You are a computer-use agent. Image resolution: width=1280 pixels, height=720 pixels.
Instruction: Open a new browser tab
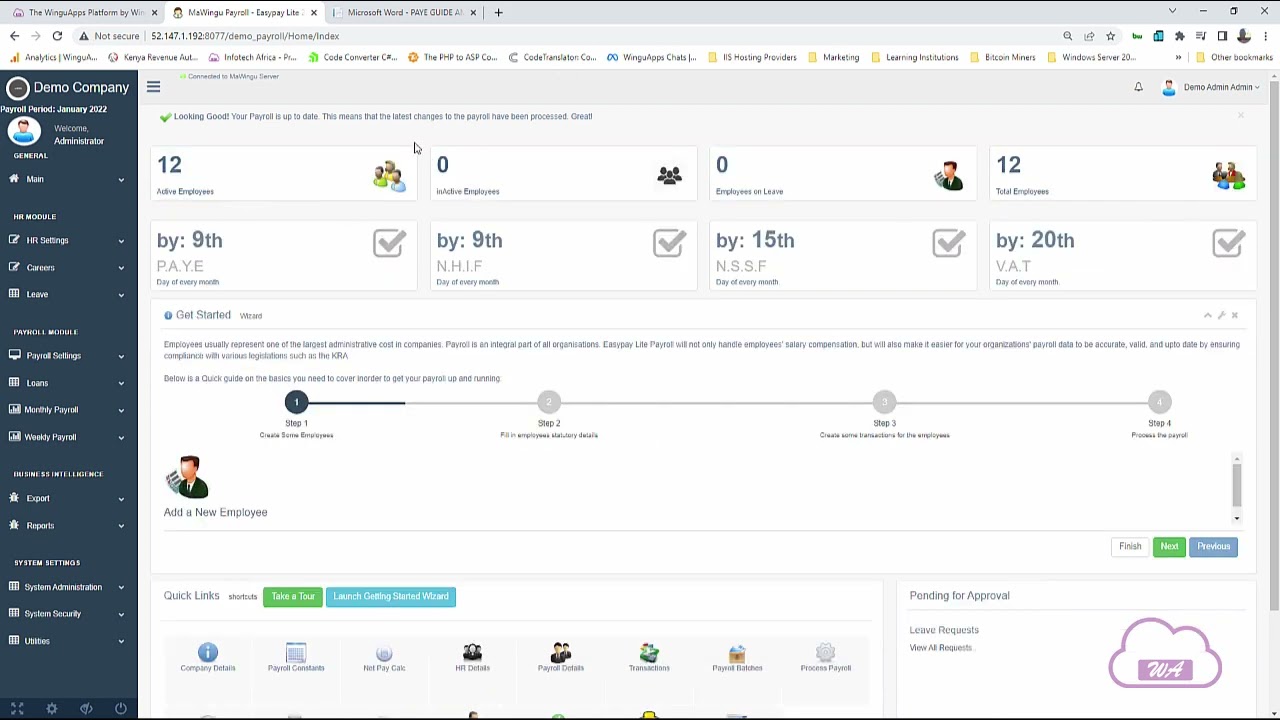click(x=498, y=12)
